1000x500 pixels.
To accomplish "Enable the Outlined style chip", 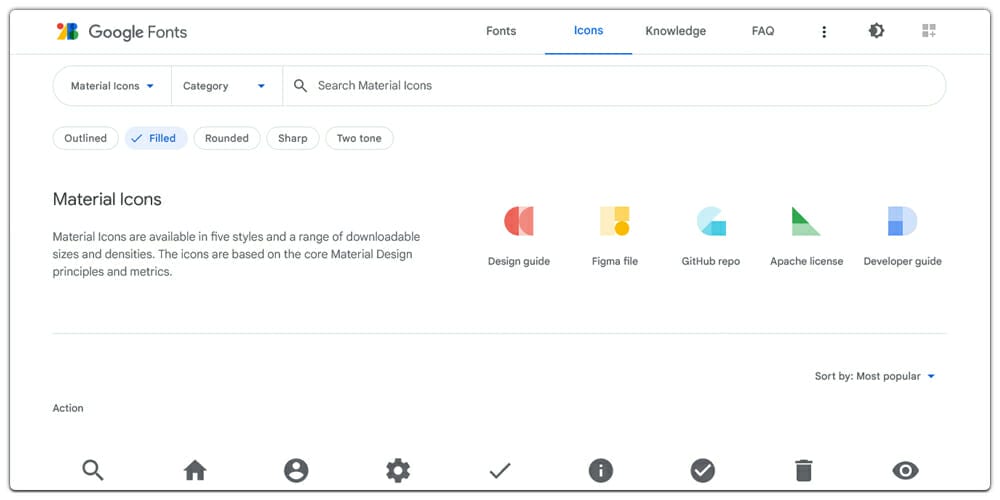I will (x=85, y=138).
